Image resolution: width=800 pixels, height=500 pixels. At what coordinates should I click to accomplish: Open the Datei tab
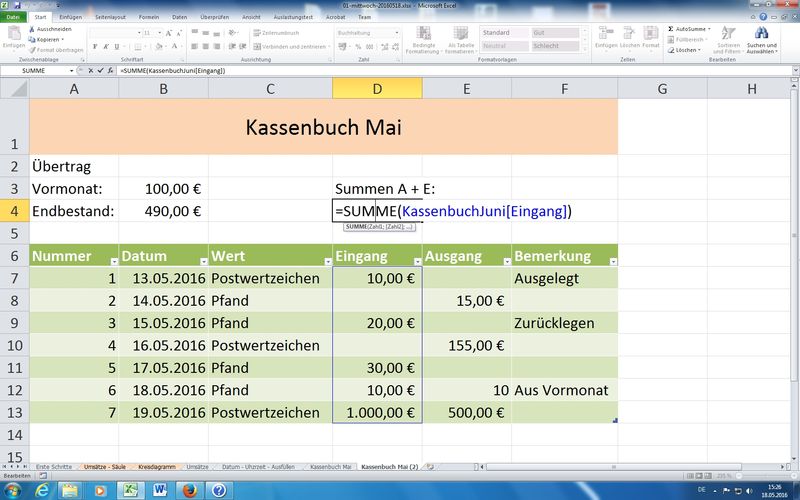coord(13,17)
